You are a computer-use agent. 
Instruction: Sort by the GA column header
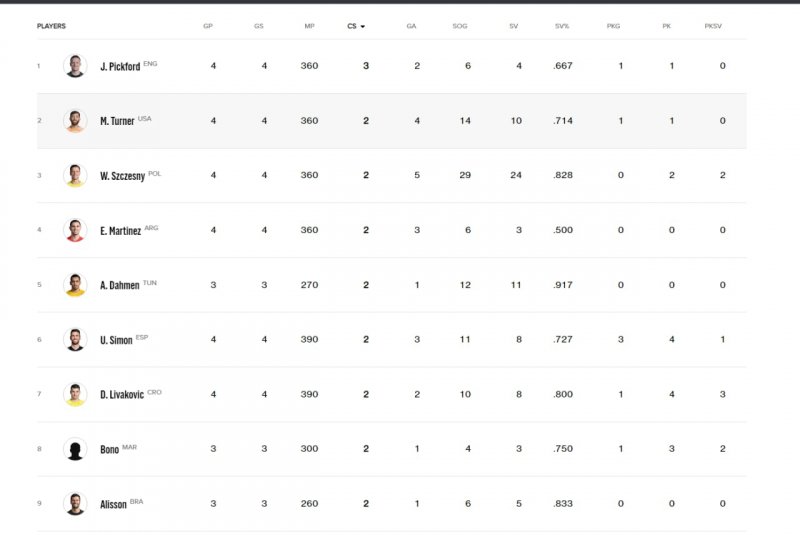tap(411, 26)
